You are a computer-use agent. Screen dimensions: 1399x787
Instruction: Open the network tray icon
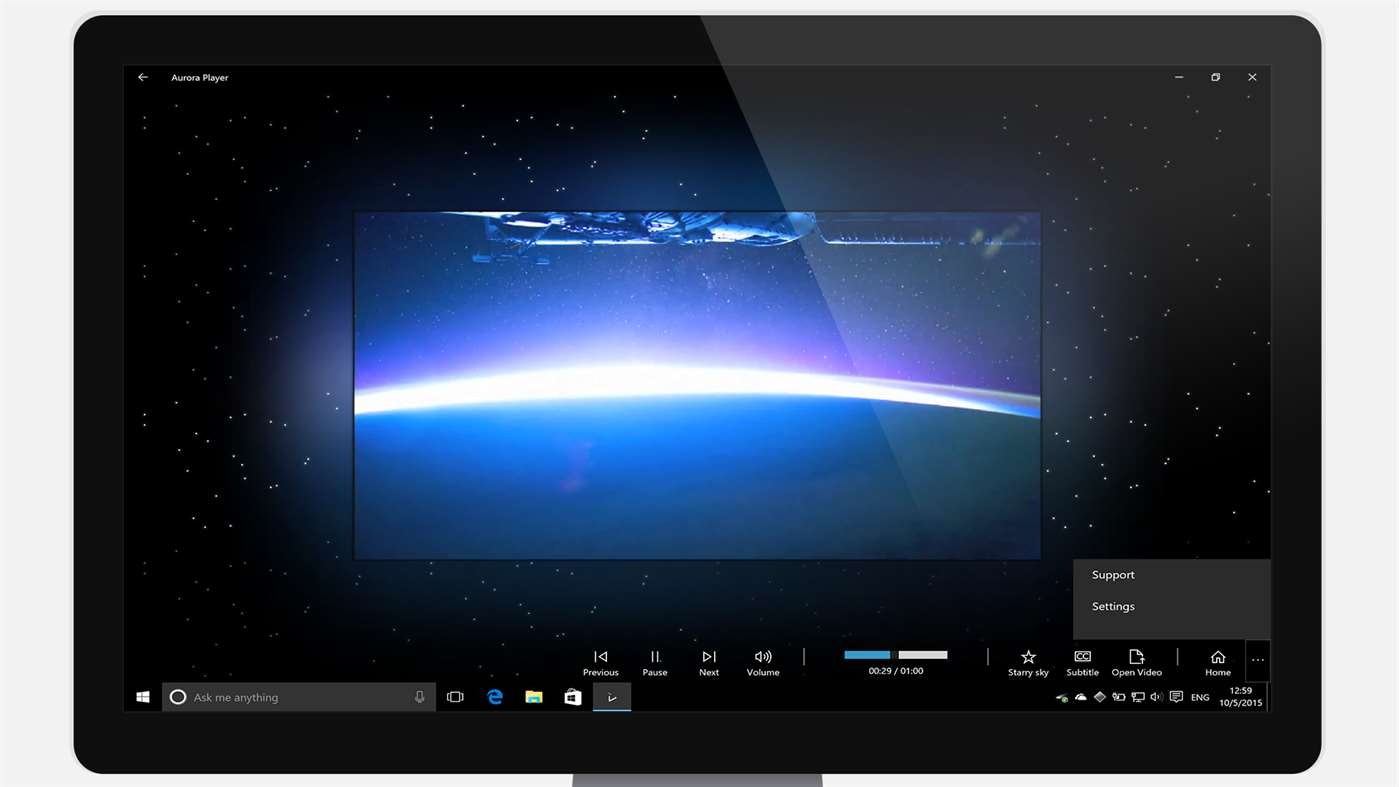1138,697
